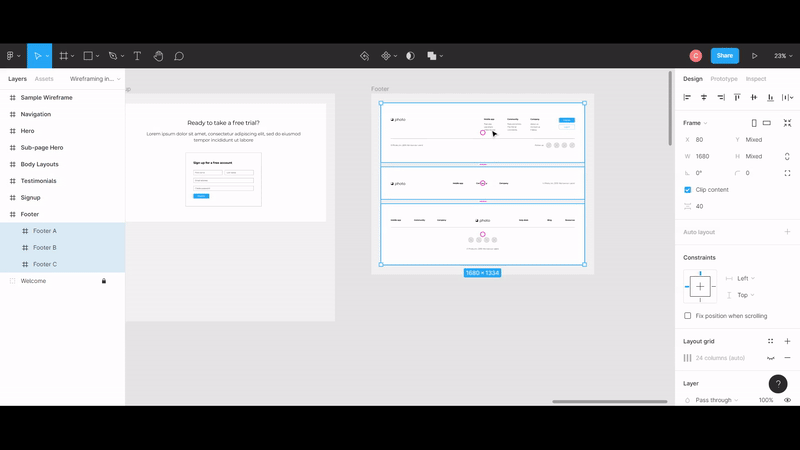The width and height of the screenshot is (800, 450).
Task: Enable Fix position when scrolling
Action: (687, 316)
